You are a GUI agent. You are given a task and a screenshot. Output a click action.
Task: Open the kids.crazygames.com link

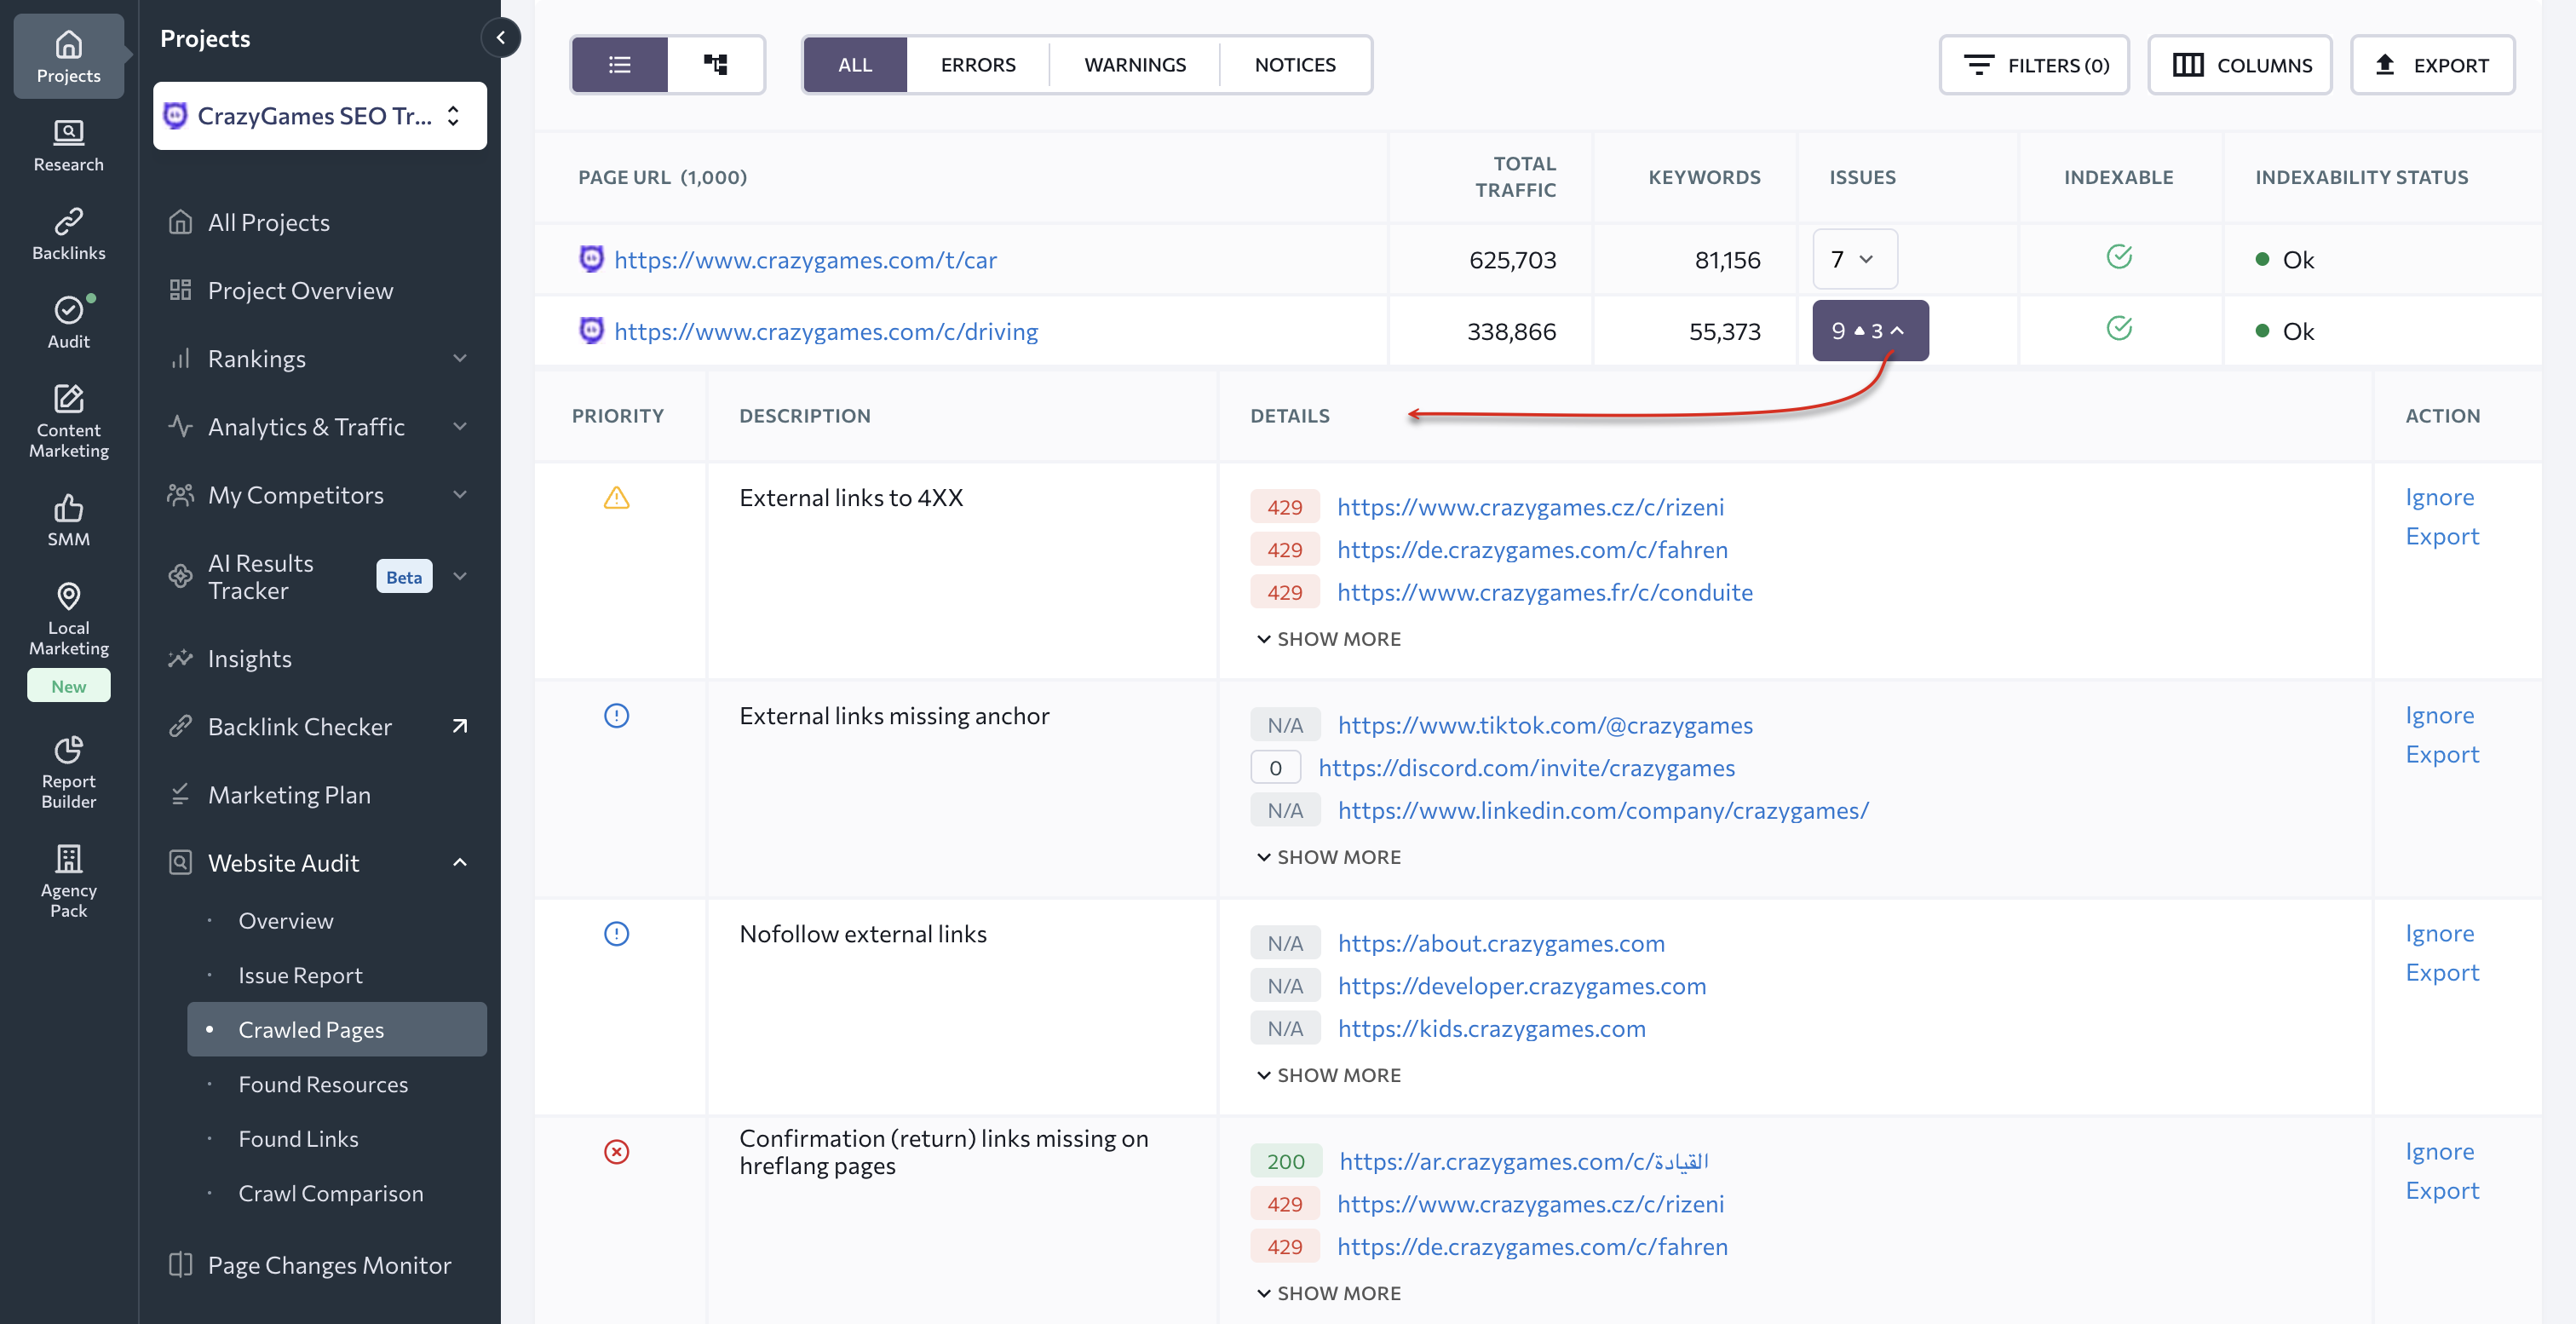coord(1491,1029)
